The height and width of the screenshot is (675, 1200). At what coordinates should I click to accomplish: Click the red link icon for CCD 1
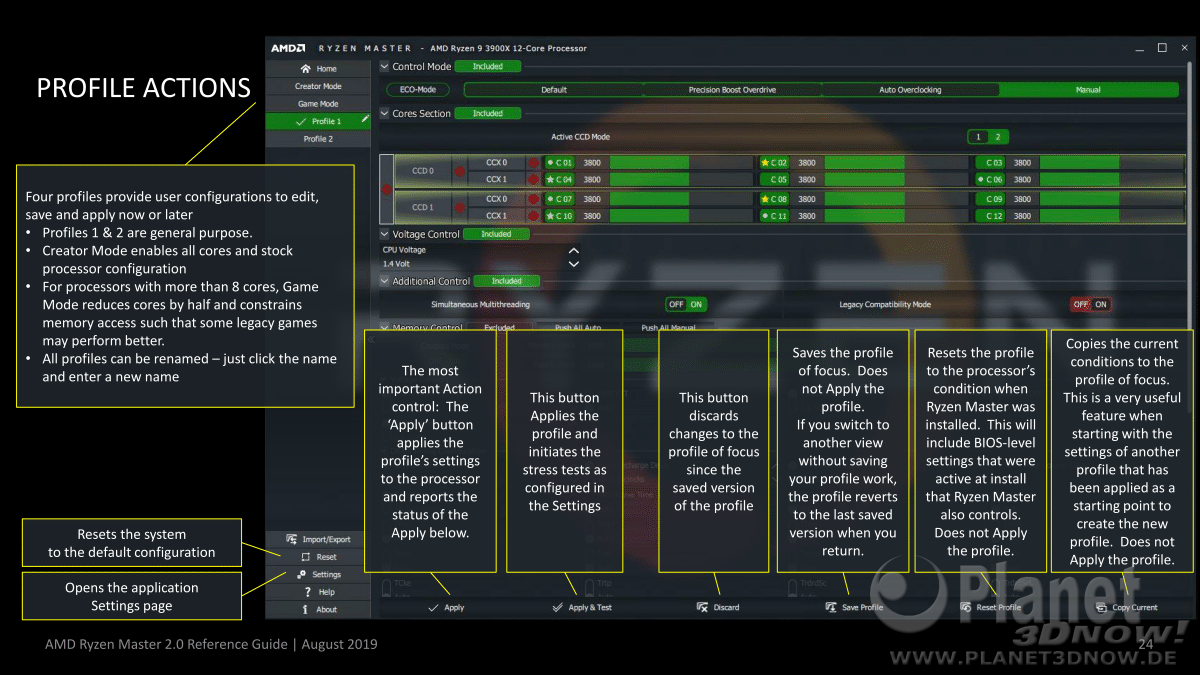tap(461, 207)
